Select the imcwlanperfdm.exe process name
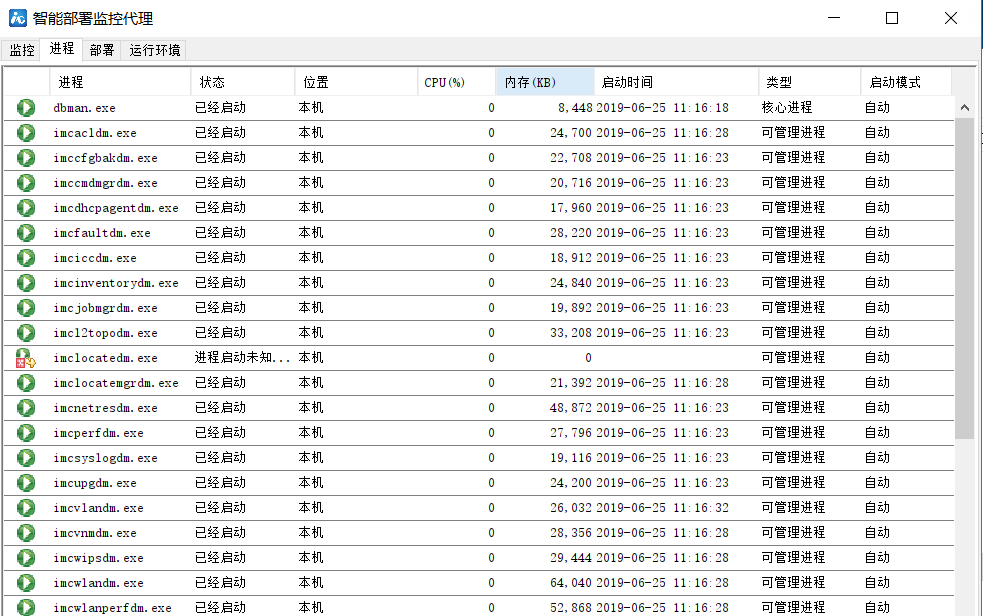This screenshot has height=616, width=983. (x=112, y=608)
